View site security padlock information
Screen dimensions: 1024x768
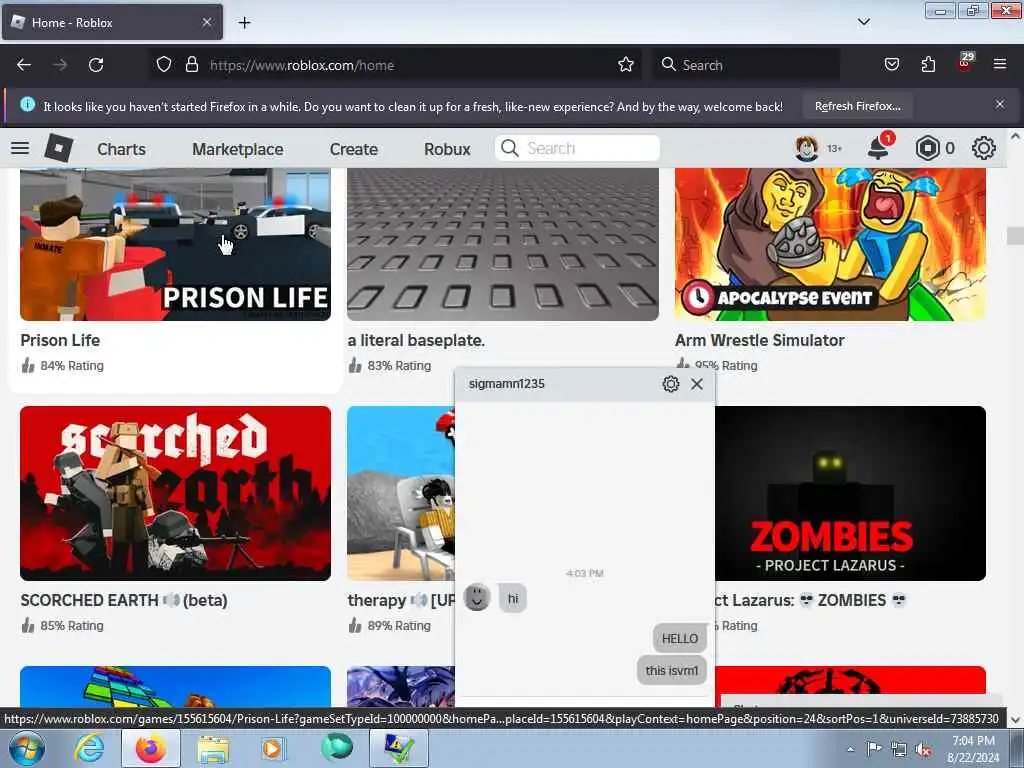[191, 65]
